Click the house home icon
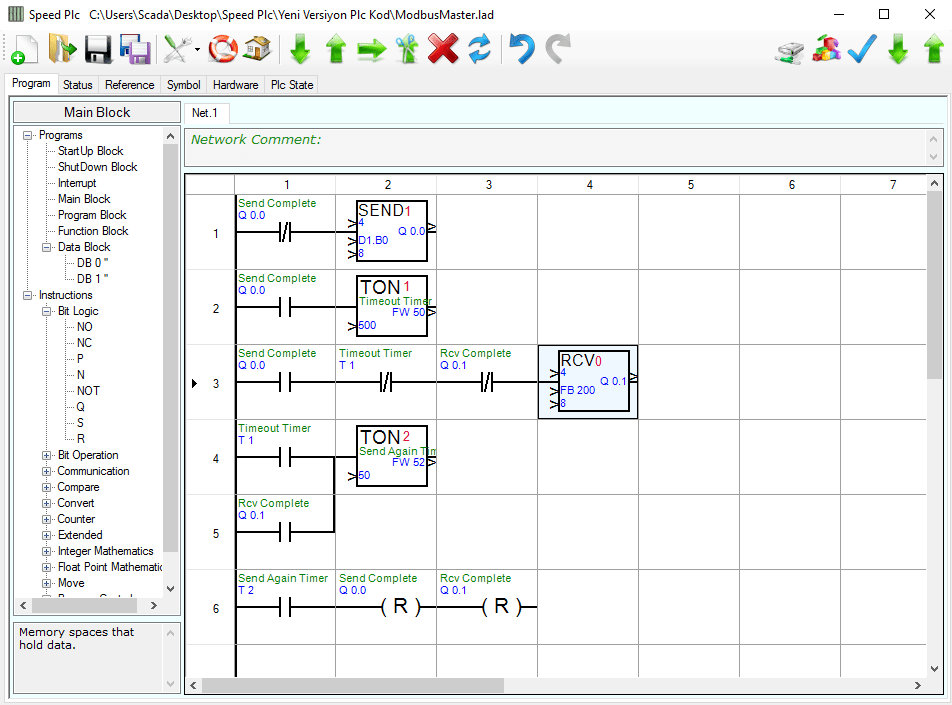 [x=257, y=48]
